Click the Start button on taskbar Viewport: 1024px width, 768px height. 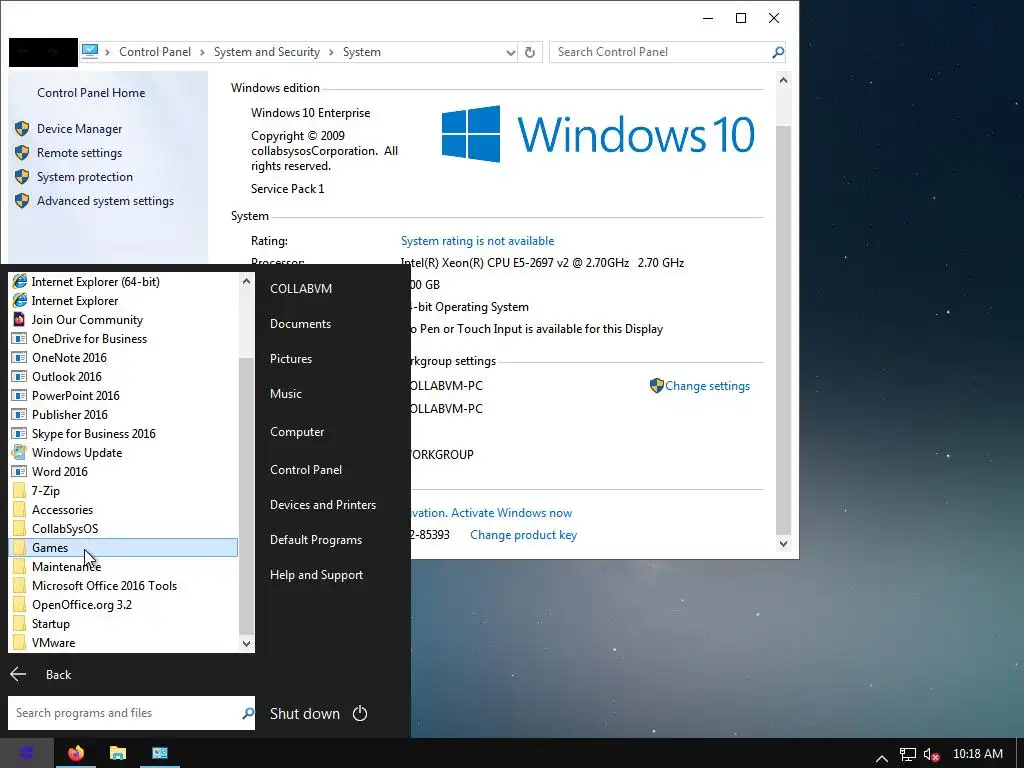[x=26, y=753]
